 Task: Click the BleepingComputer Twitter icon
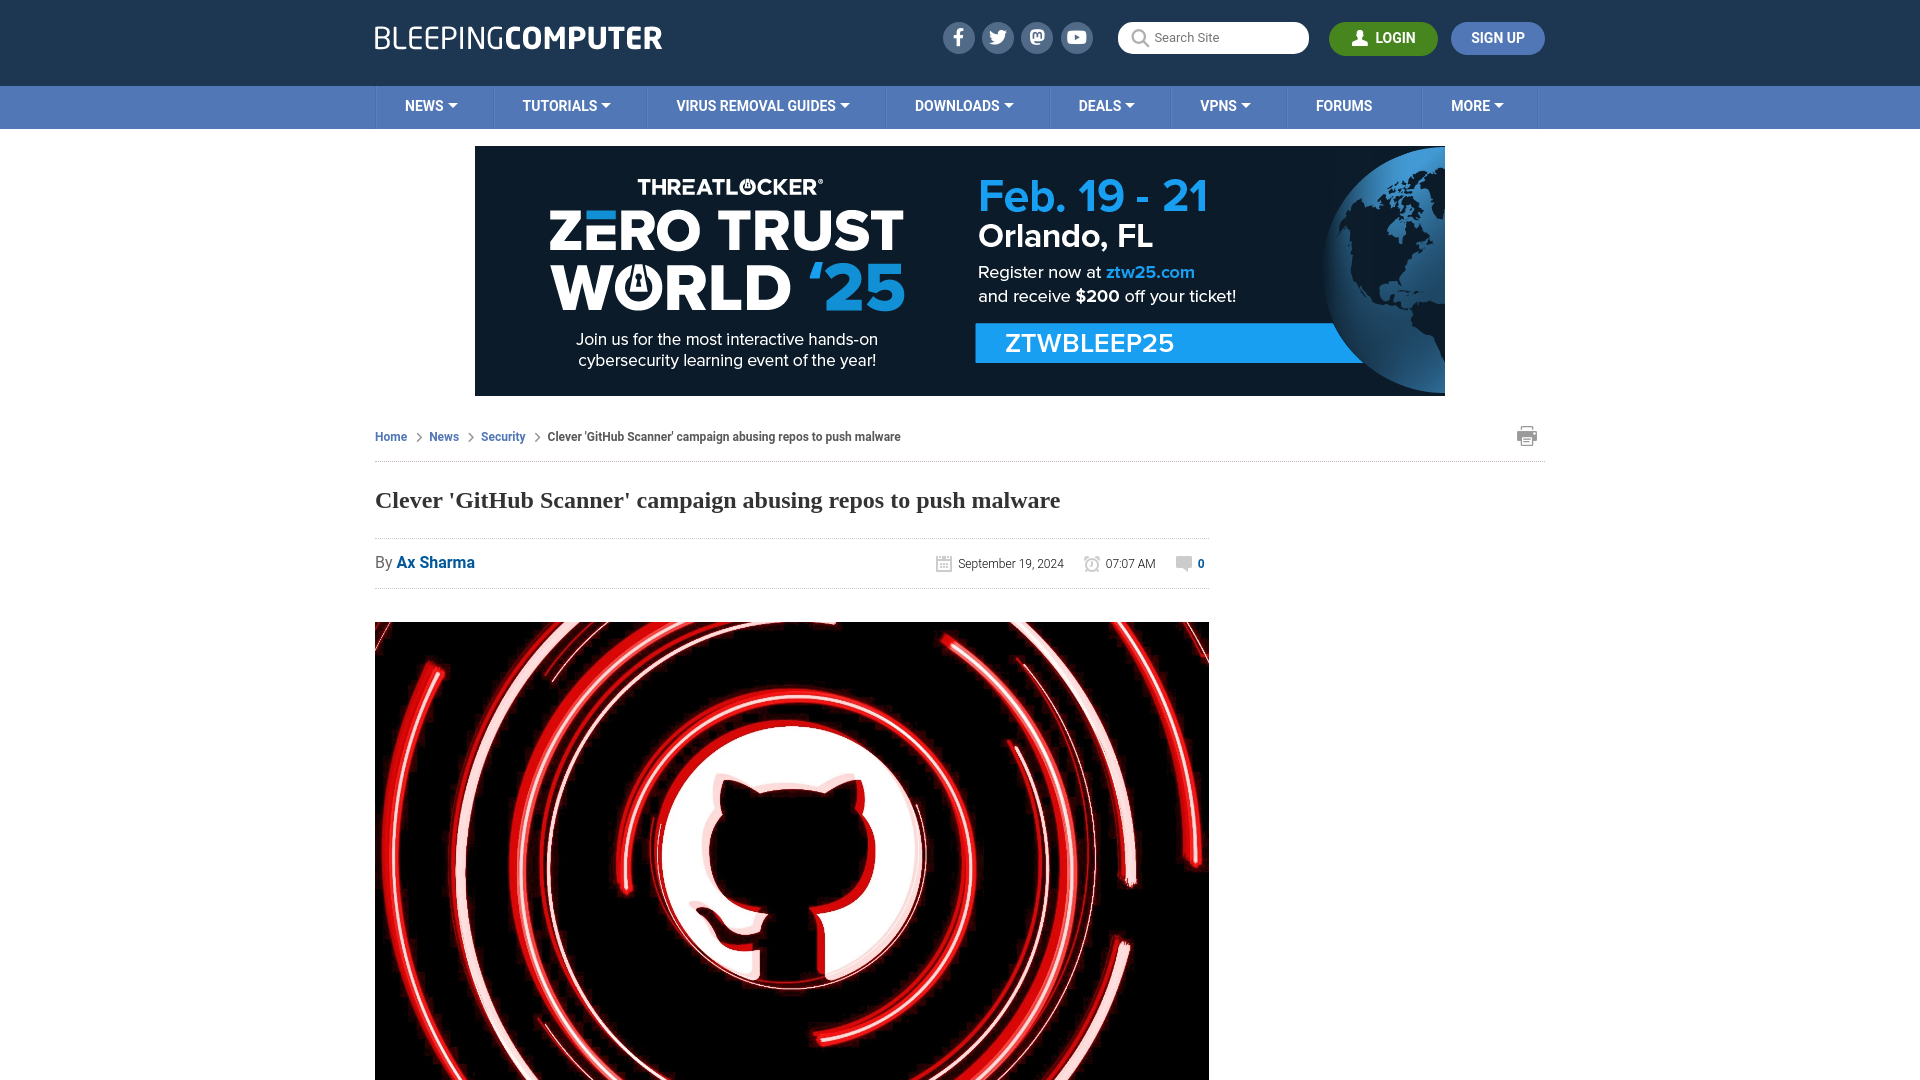pos(998,37)
